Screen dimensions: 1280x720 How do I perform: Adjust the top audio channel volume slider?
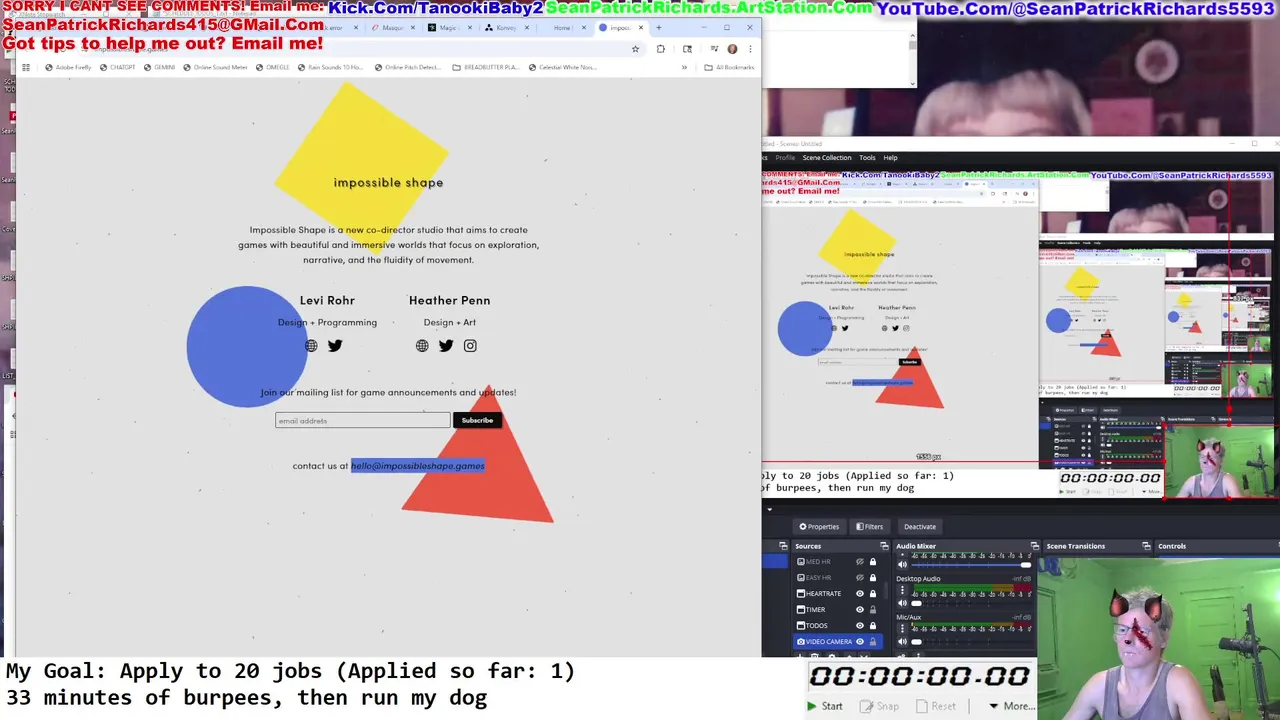(971, 565)
